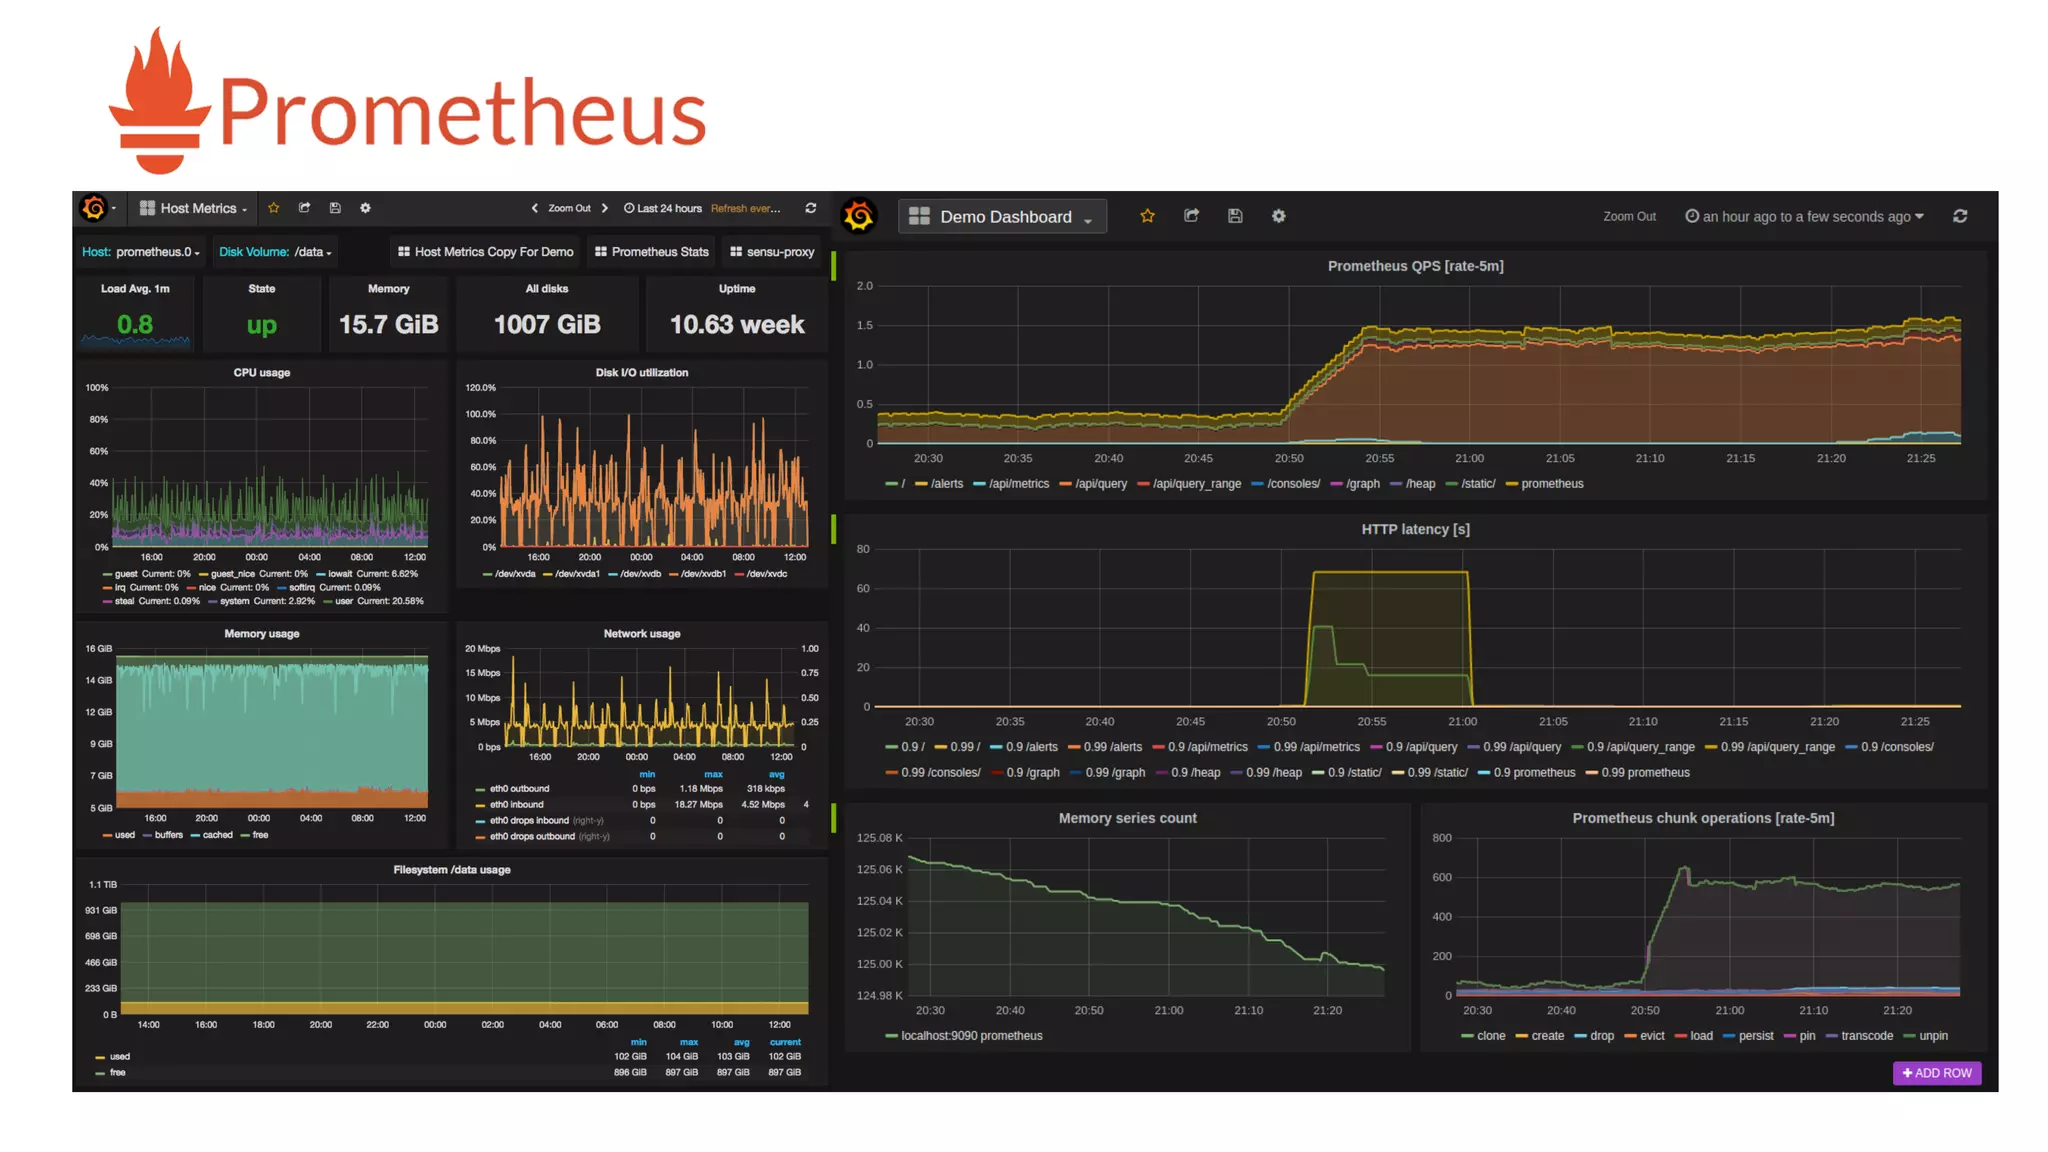Star the Host Metrics dashboard

point(273,208)
